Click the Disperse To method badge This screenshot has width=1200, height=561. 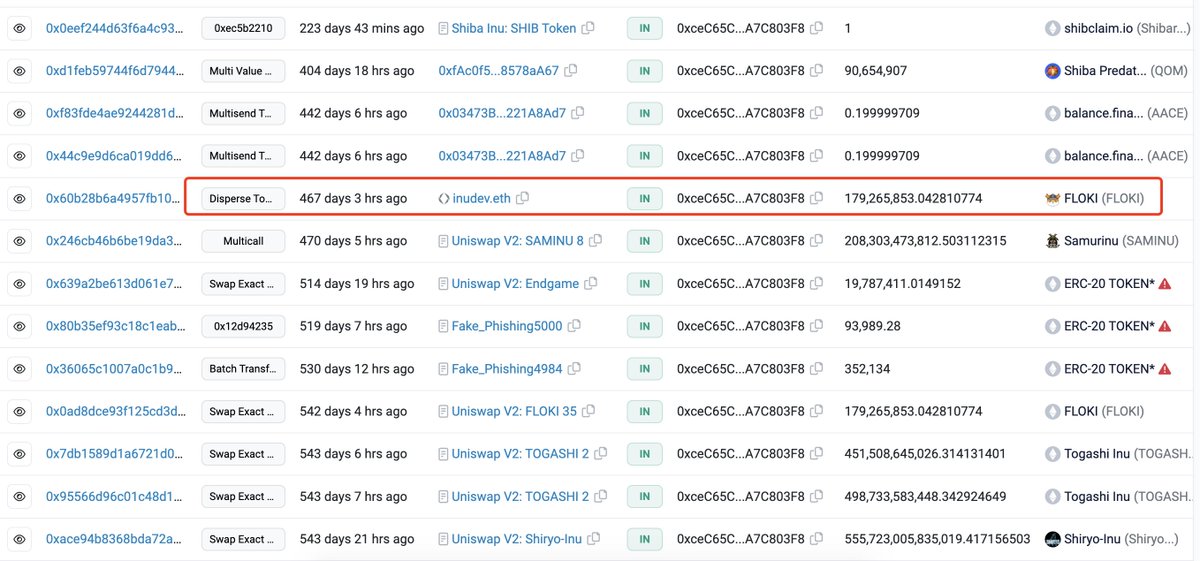[x=243, y=199]
